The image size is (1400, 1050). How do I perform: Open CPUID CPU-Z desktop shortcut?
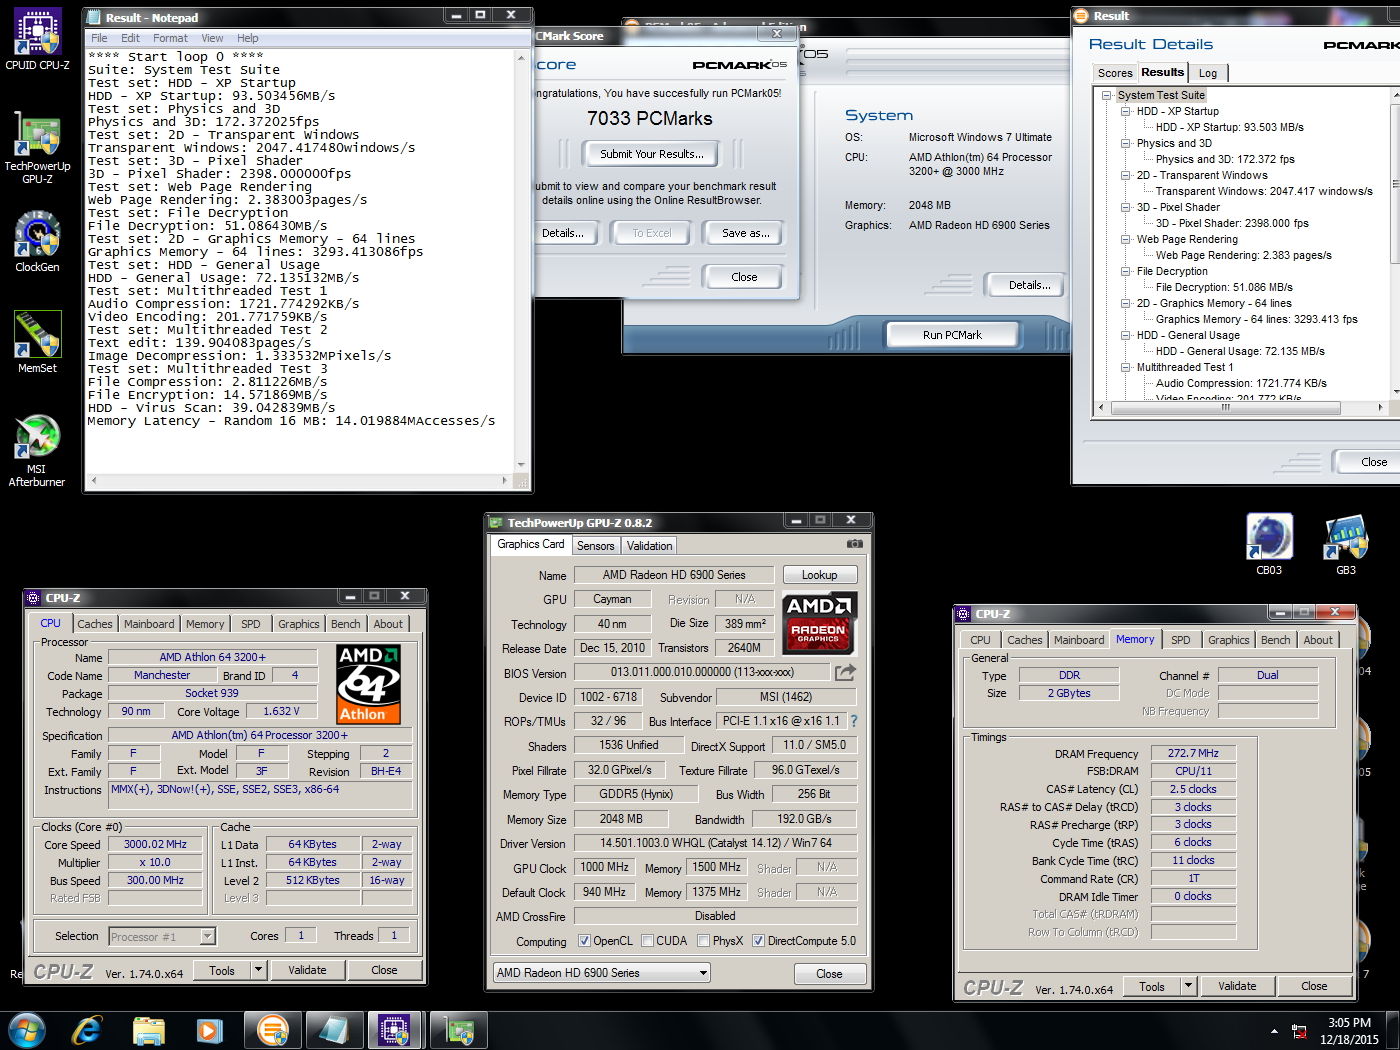tap(37, 40)
